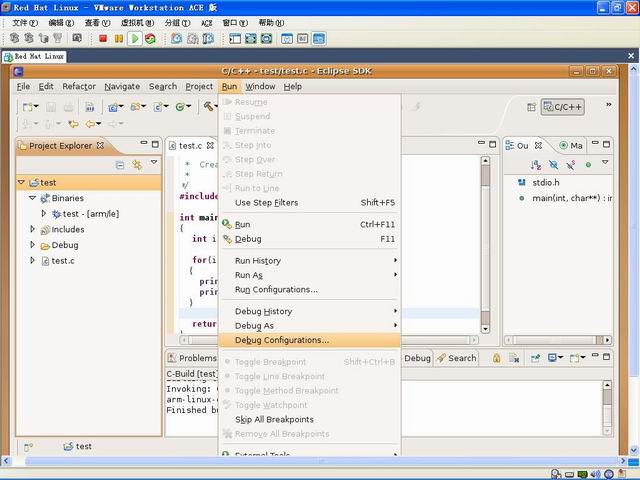Maximize the Project Explorer view

click(155, 144)
